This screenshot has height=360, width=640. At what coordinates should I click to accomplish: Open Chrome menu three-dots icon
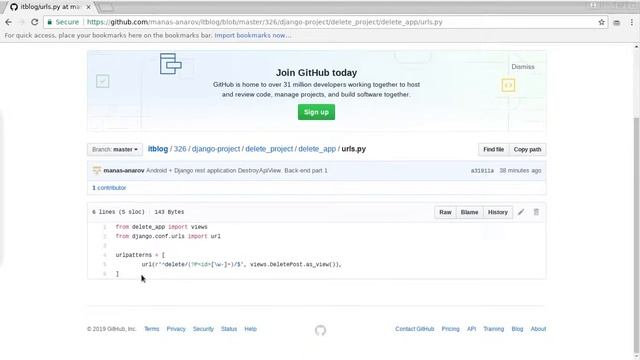click(631, 22)
